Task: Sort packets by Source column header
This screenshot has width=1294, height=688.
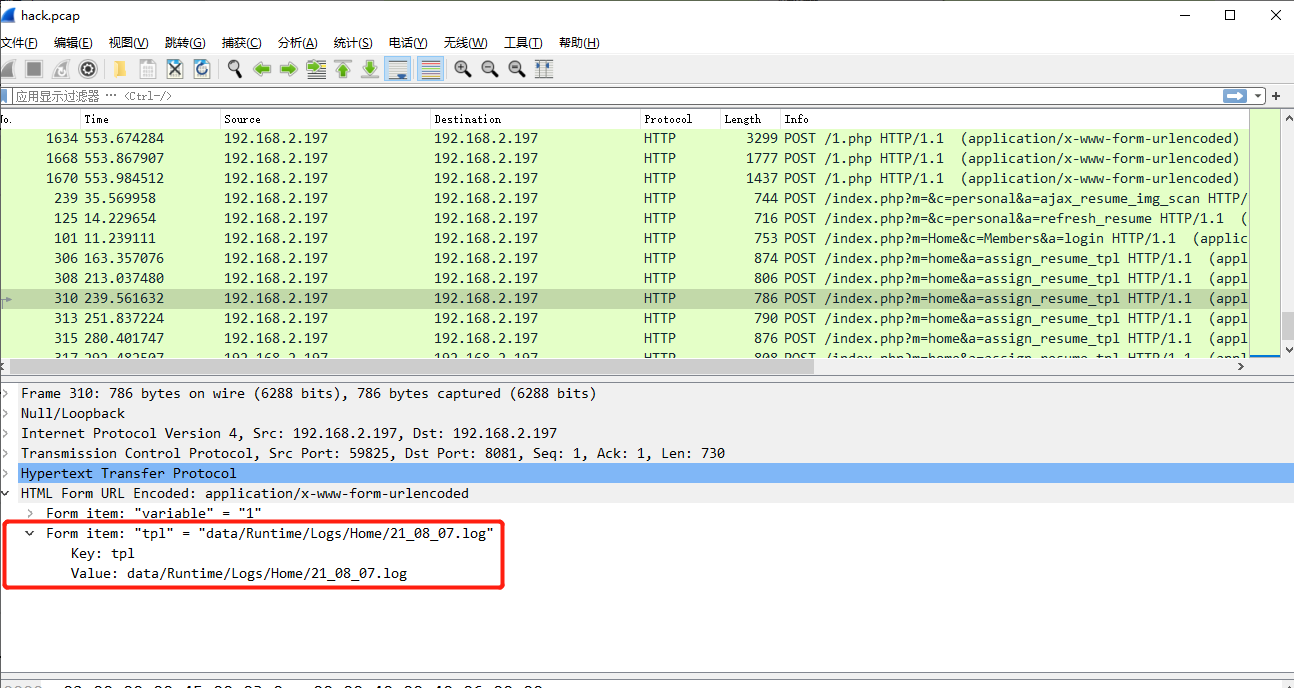Action: [x=325, y=119]
